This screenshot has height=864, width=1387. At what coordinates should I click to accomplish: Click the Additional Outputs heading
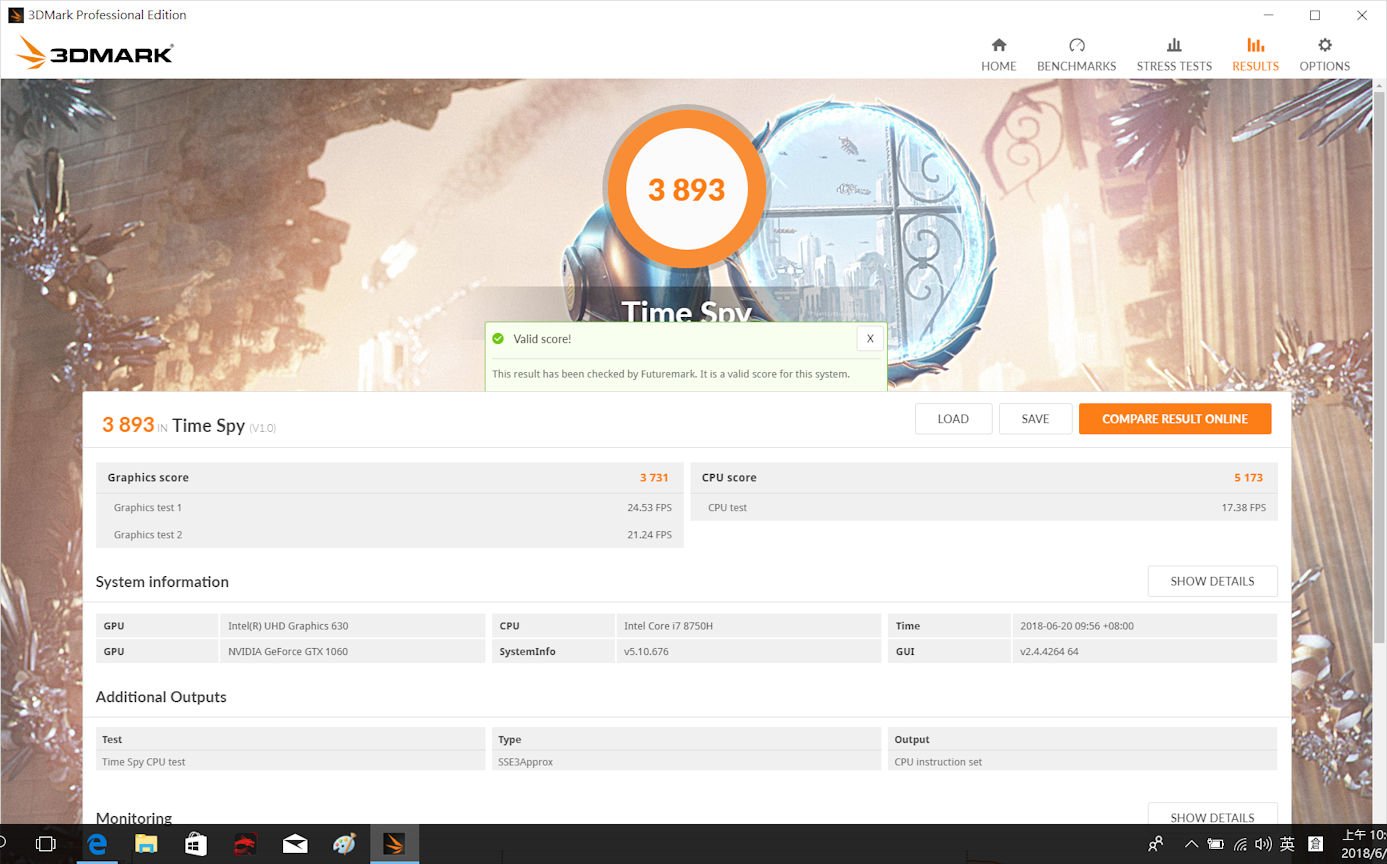161,697
